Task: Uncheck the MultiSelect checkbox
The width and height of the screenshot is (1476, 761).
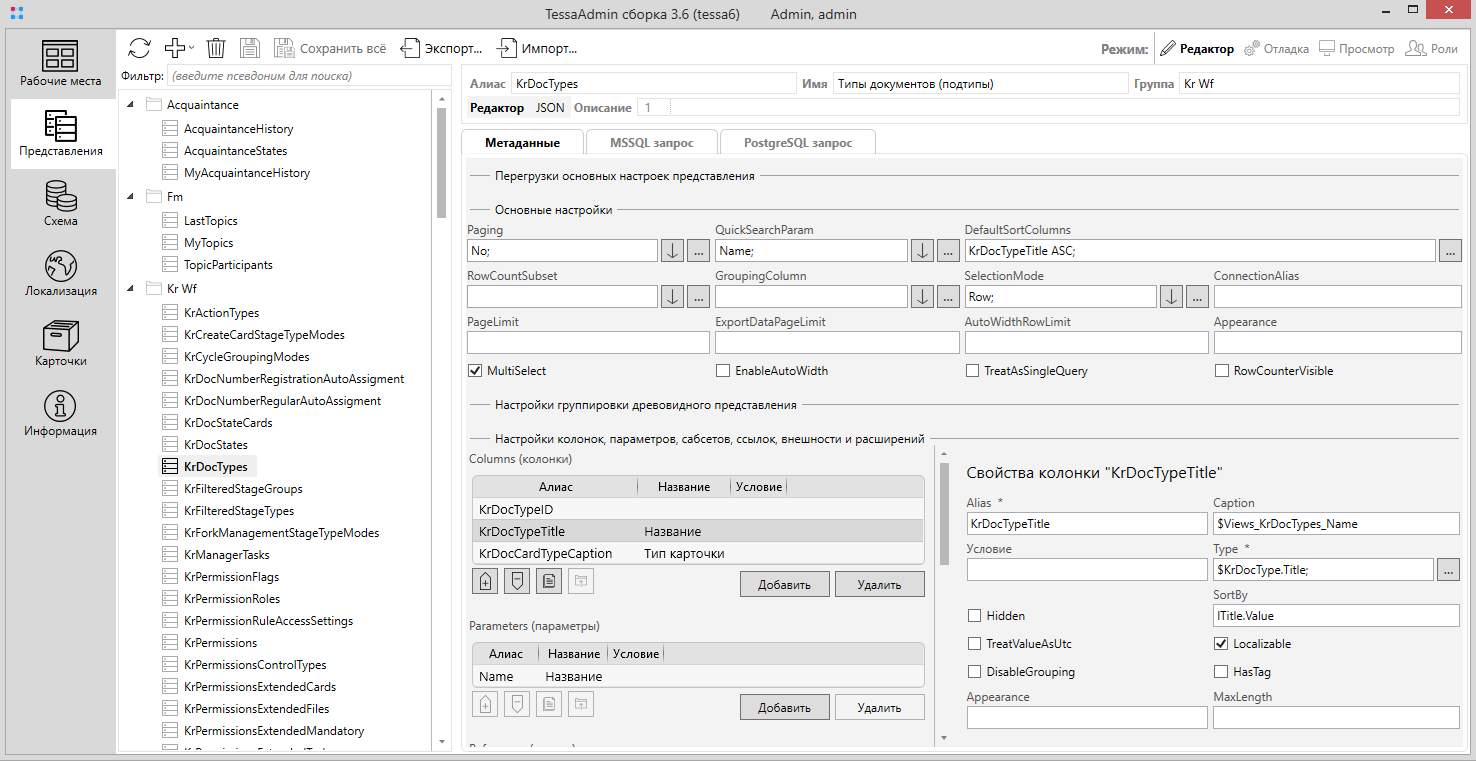Action: (475, 371)
